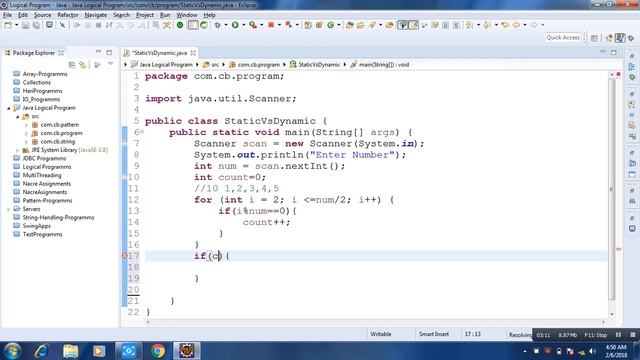Open the Window menu

187,15
